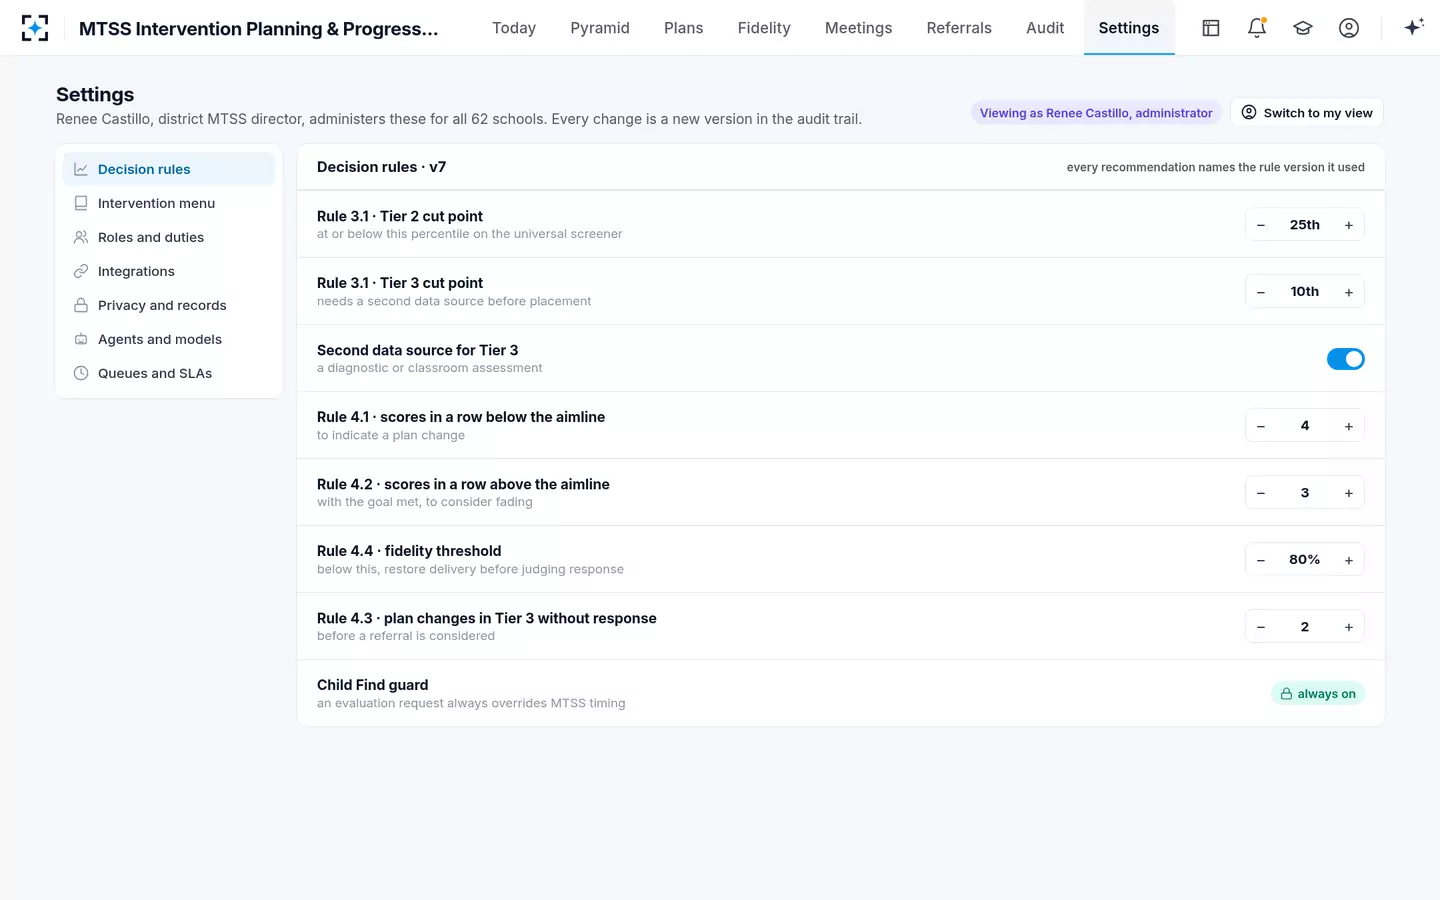The width and height of the screenshot is (1440, 900).
Task: Click the fidelity threshold 80% value
Action: pos(1305,560)
